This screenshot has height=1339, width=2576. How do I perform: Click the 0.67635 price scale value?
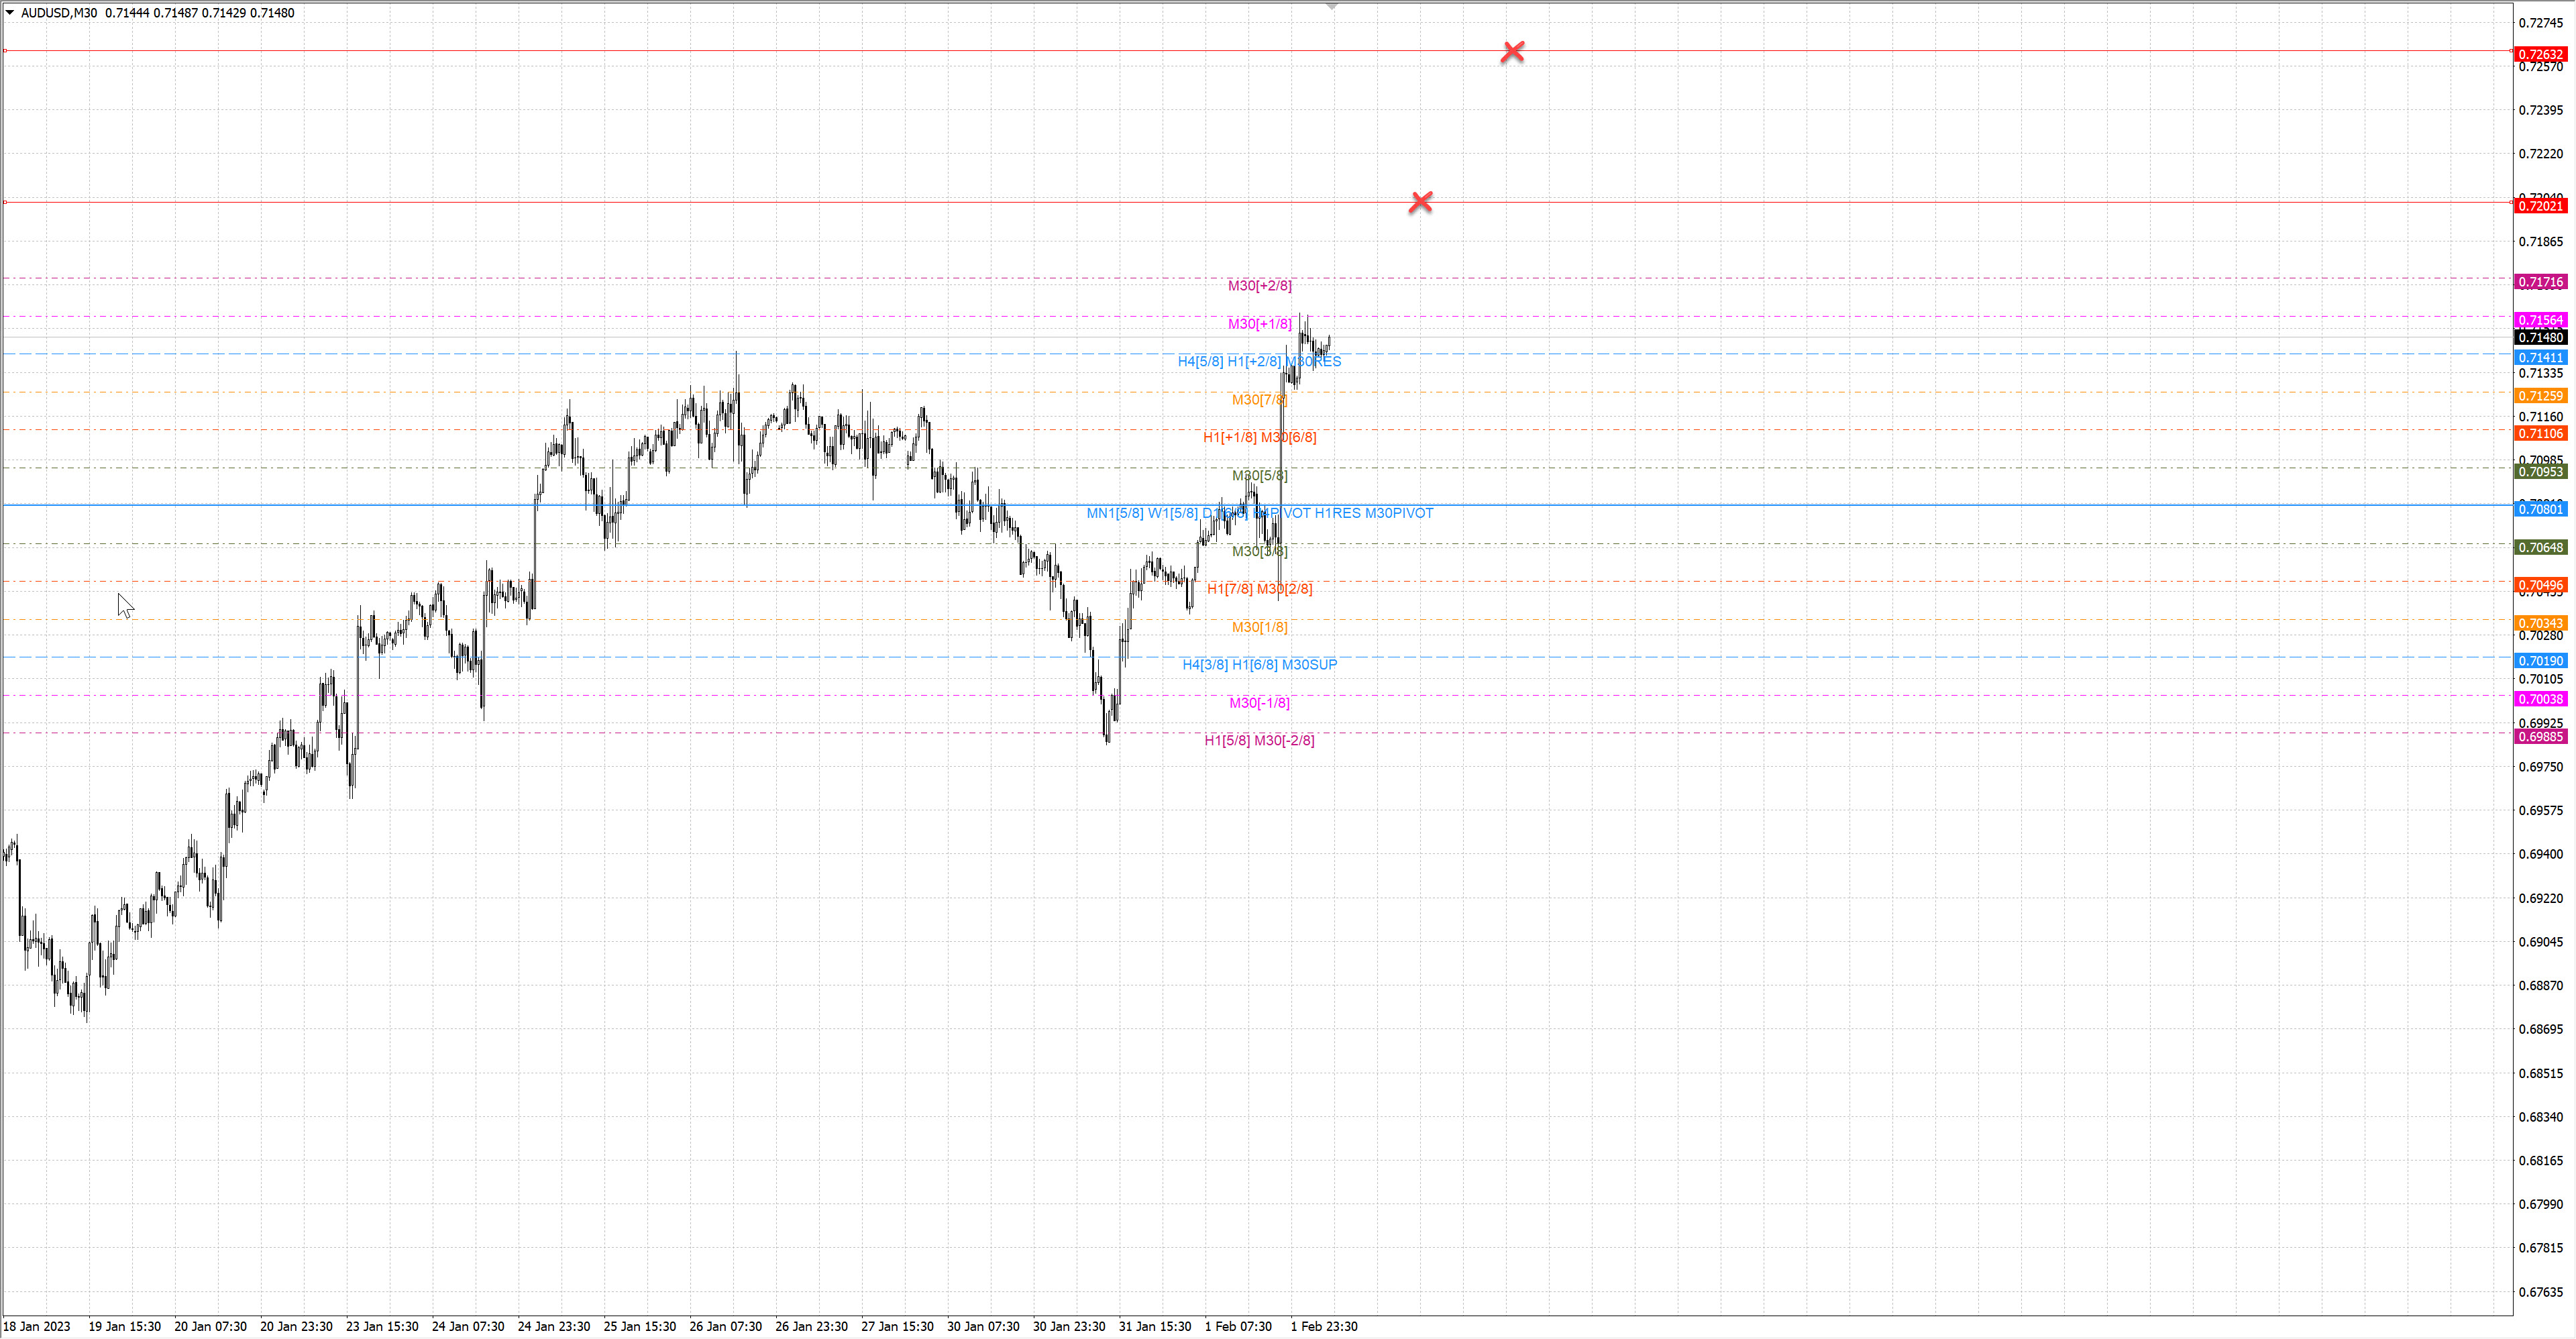point(2540,1292)
